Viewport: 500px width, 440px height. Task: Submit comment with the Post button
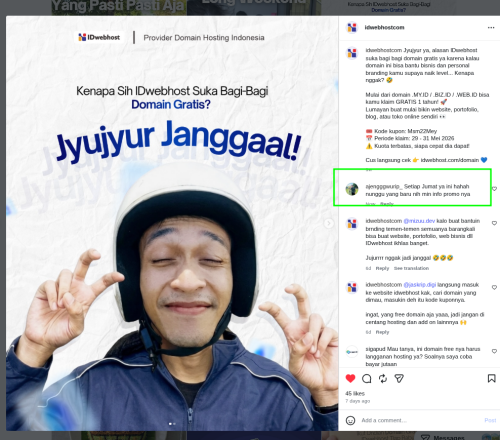[x=490, y=420]
